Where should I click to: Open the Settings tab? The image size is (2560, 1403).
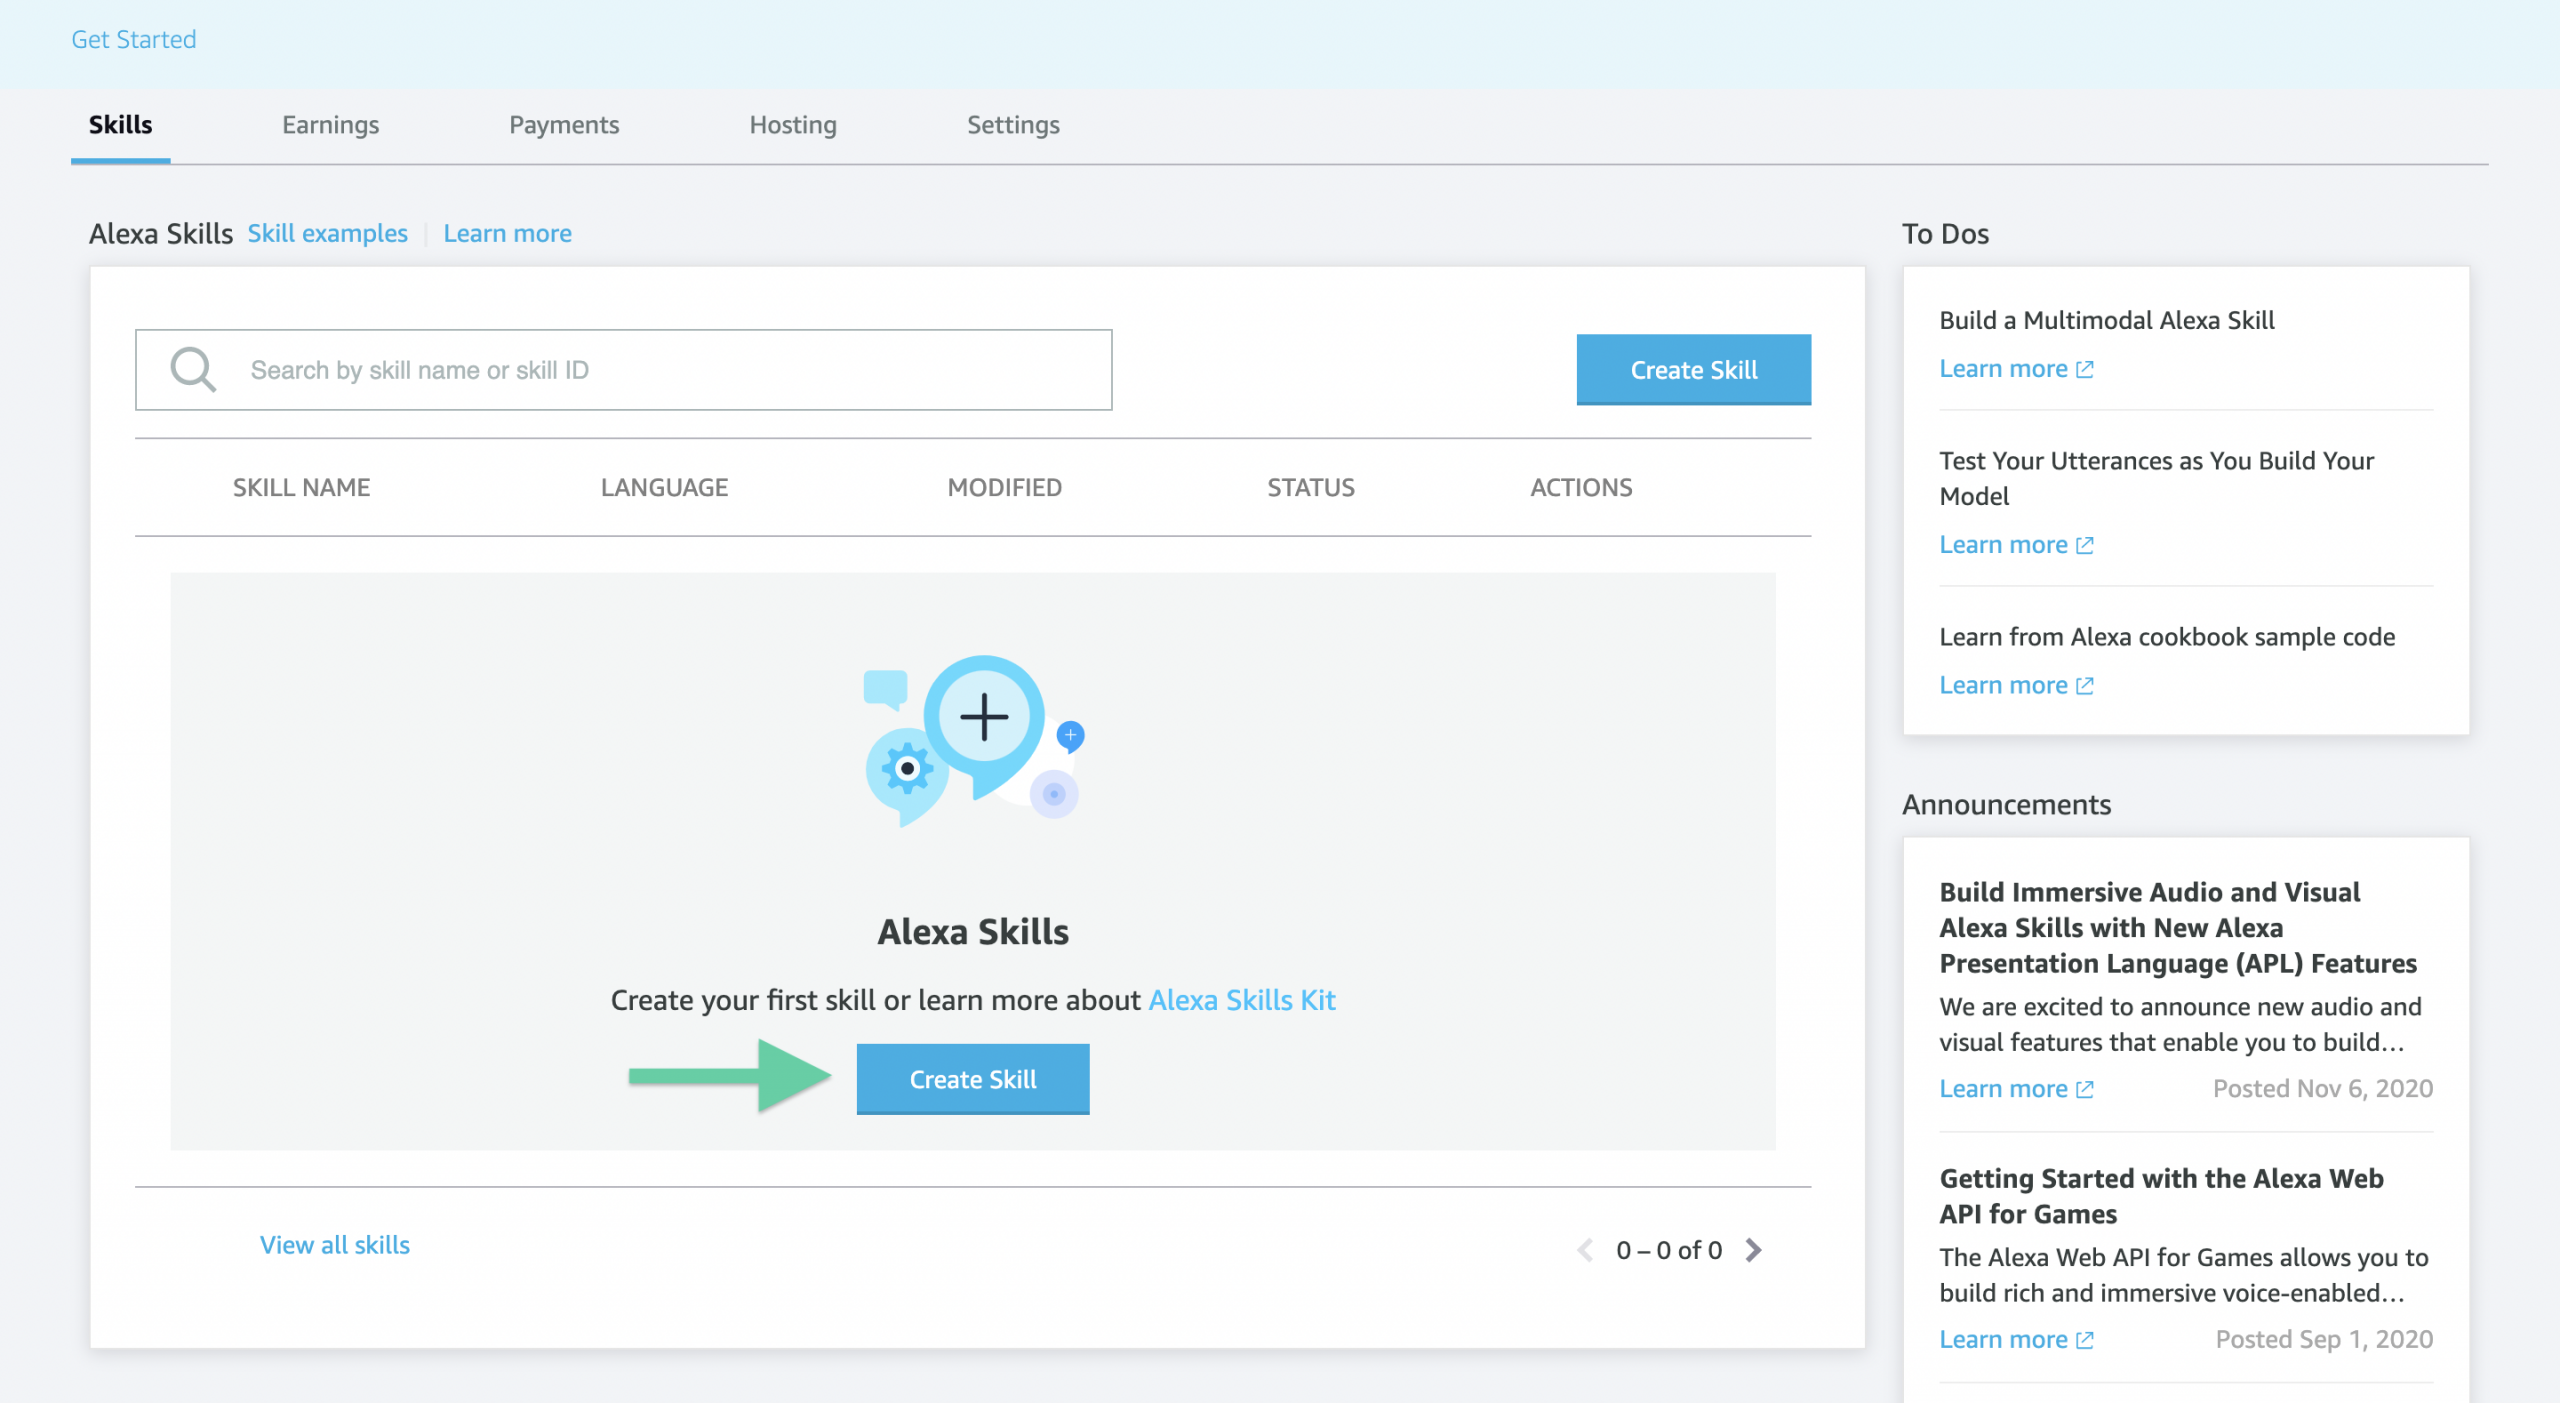1013,125
